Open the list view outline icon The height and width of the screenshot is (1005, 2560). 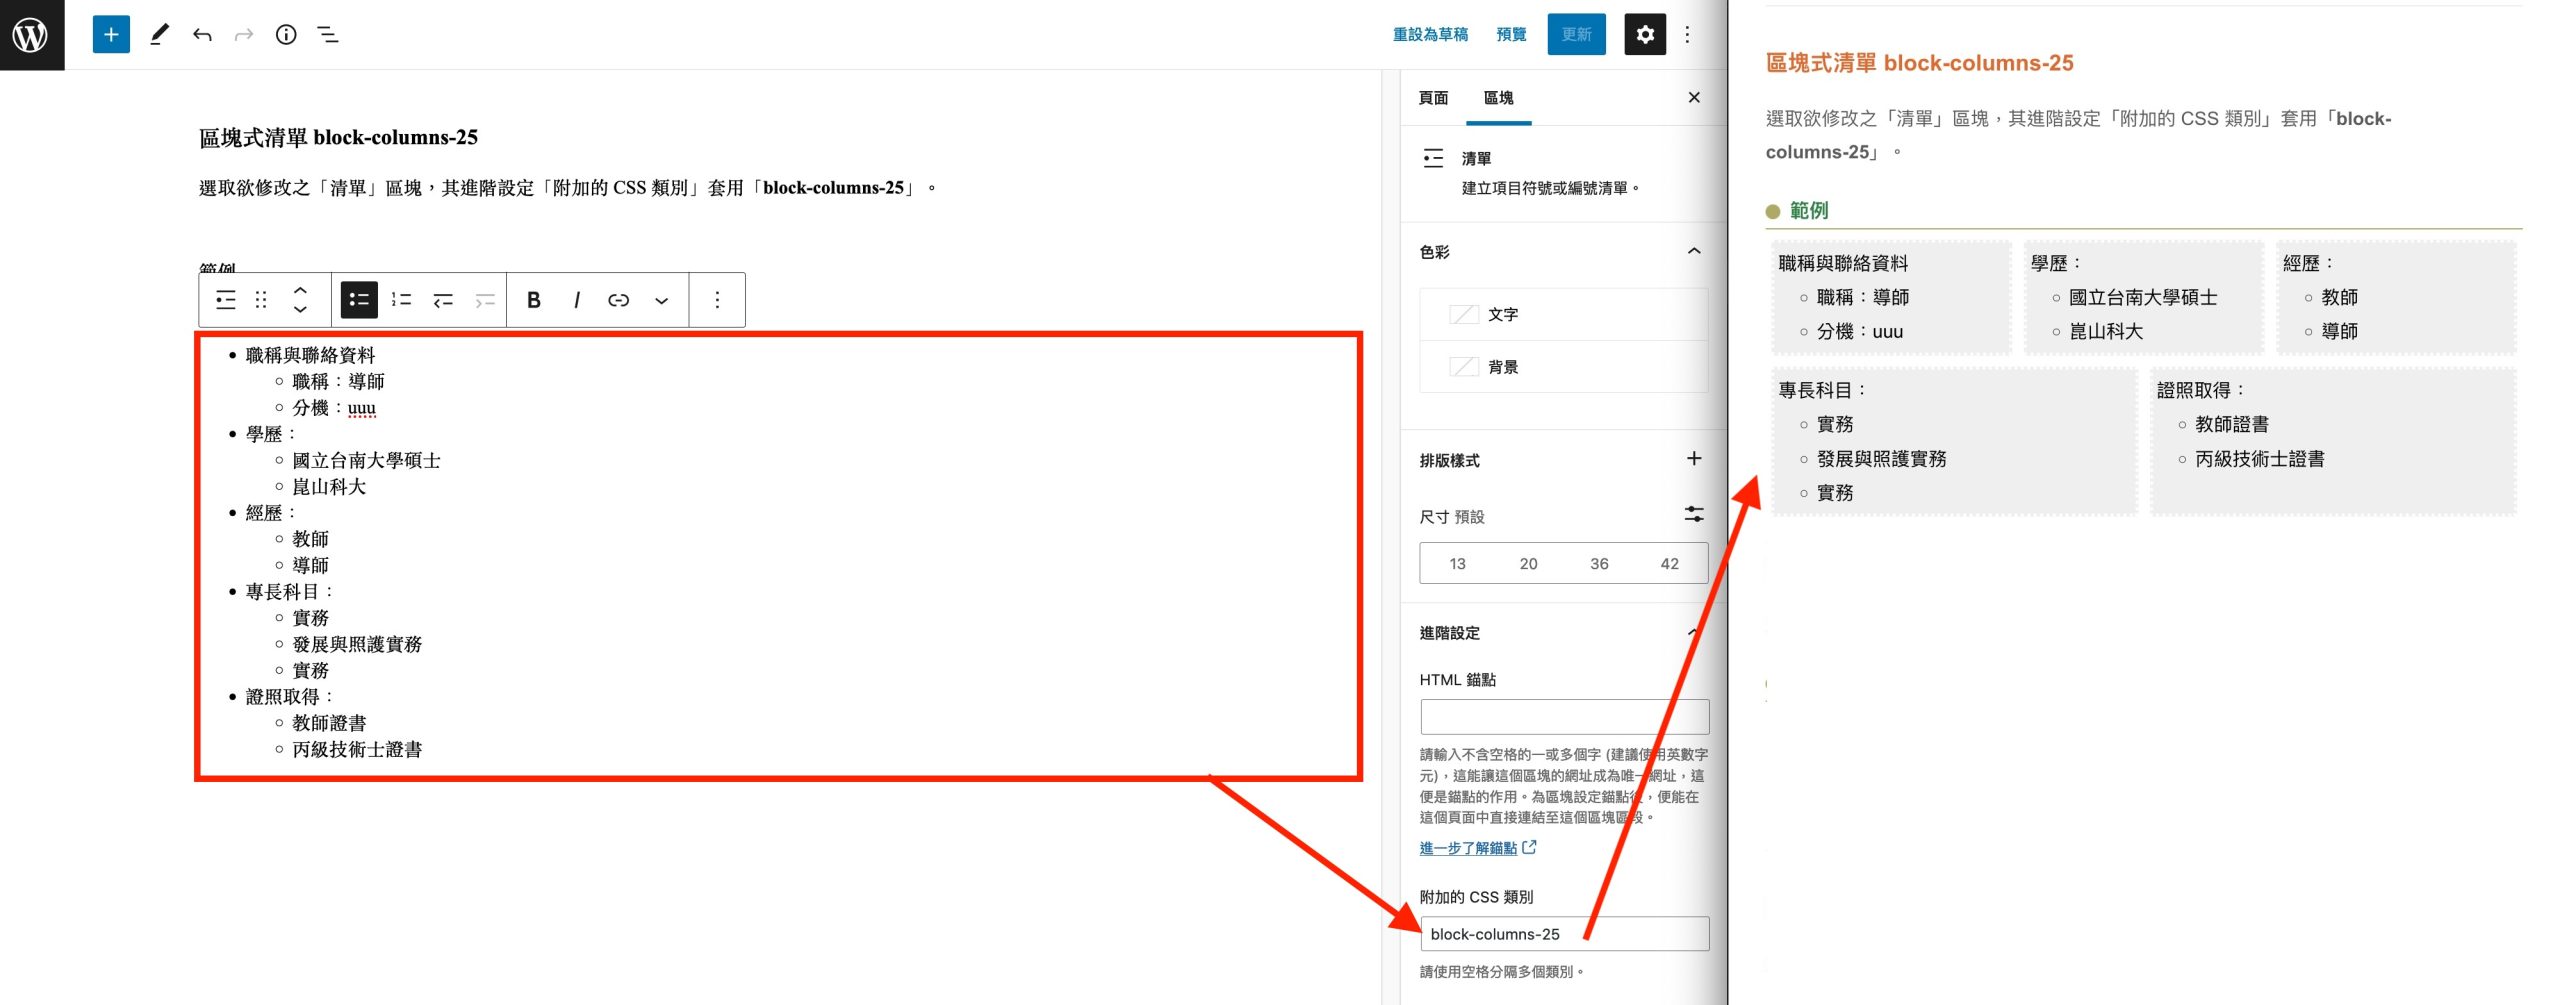[x=328, y=35]
